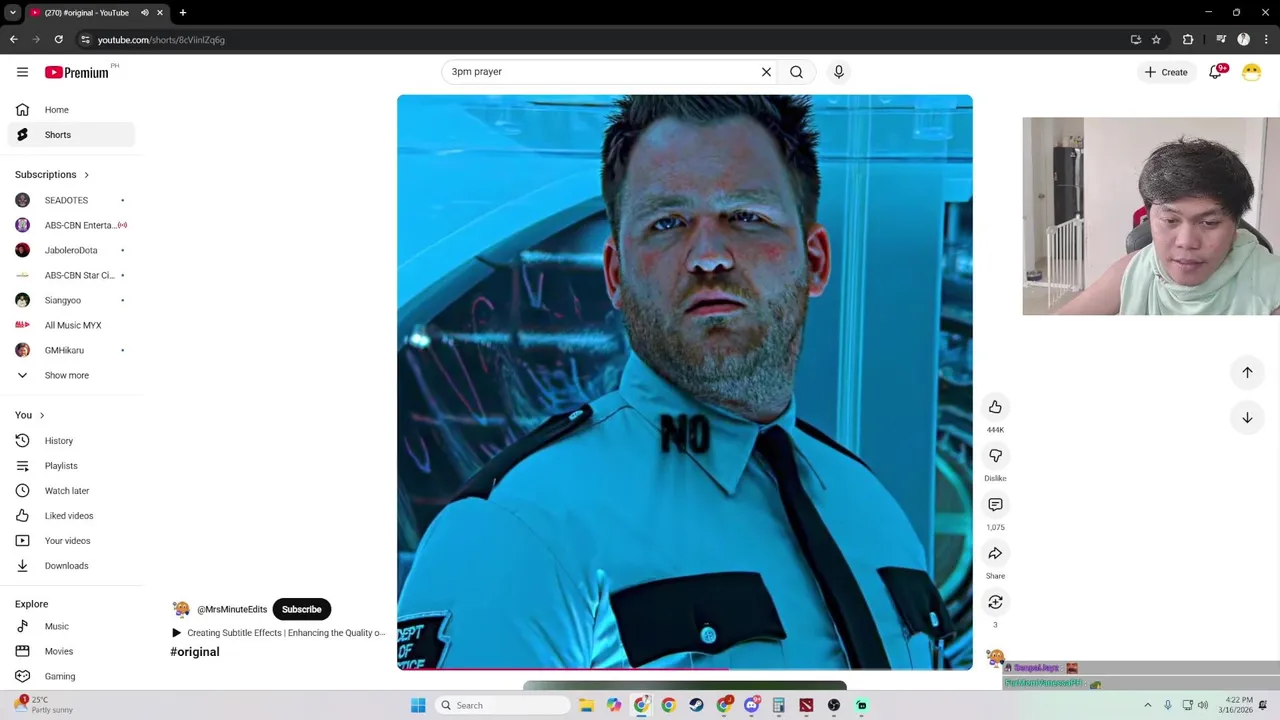The image size is (1280, 720).
Task: Open Dota 2 from the taskbar
Action: pyautogui.click(x=806, y=705)
